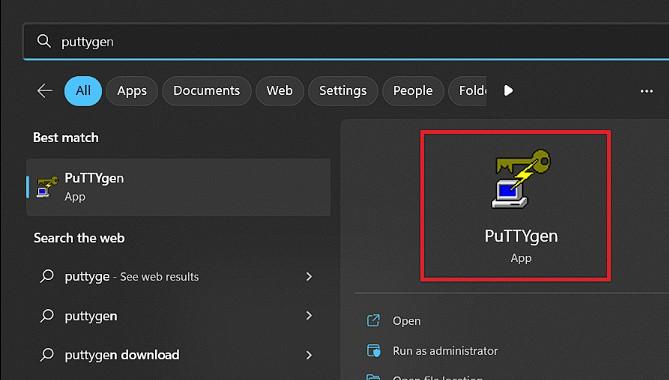The width and height of the screenshot is (669, 380).
Task: Switch to the Web filter tab
Action: pyautogui.click(x=279, y=91)
